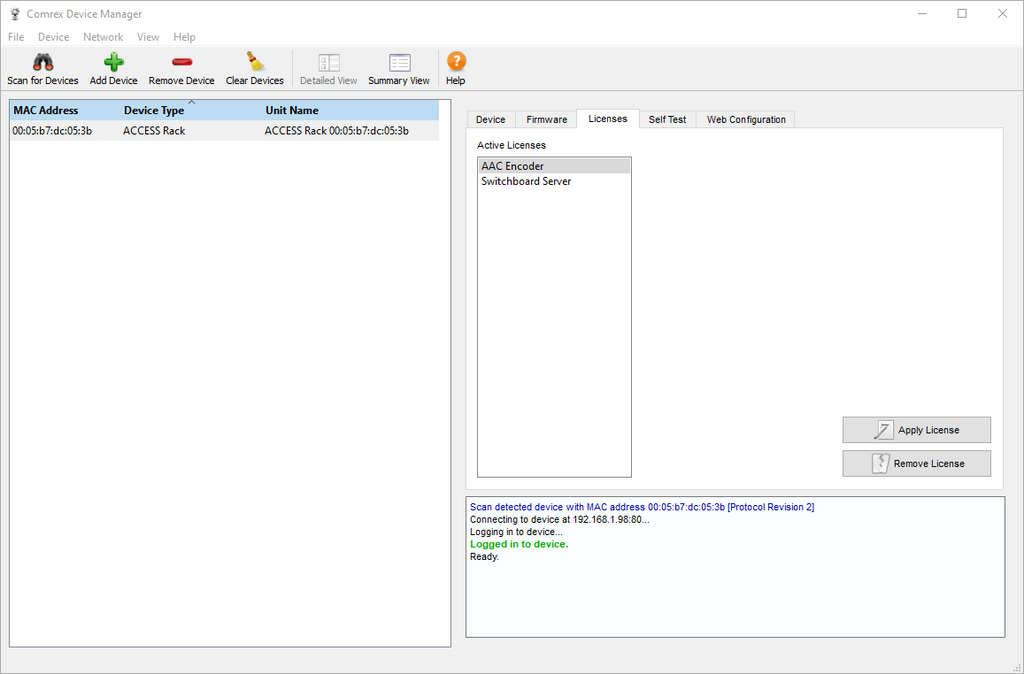Open the Web Configuration tab
The height and width of the screenshot is (674, 1024).
(746, 119)
